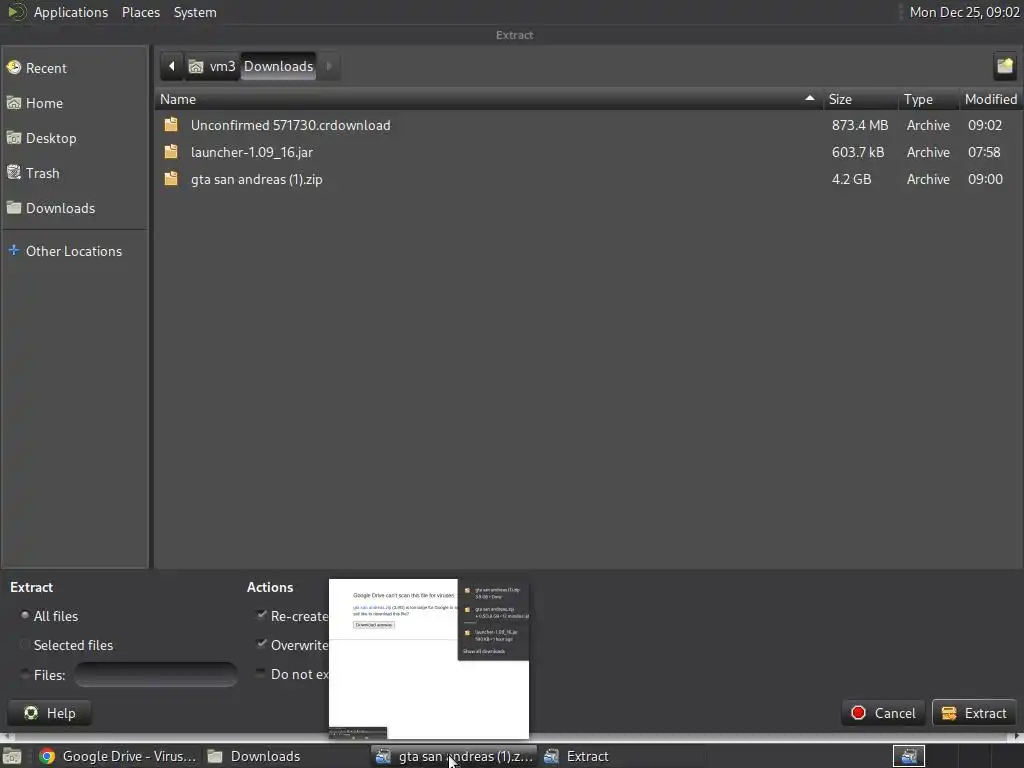Sort files by Size column

pyautogui.click(x=860, y=99)
